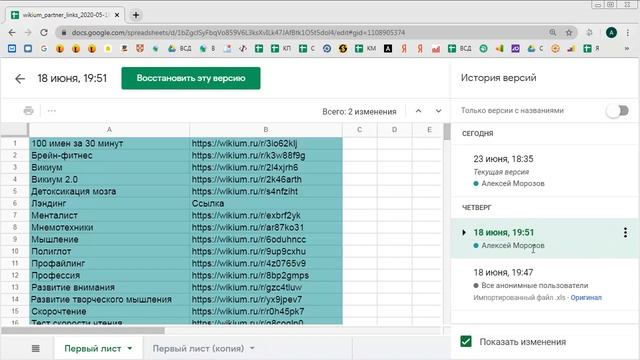Click cell 100 имен за 30 минут
Viewport: 640px width, 360px height.
(109, 143)
